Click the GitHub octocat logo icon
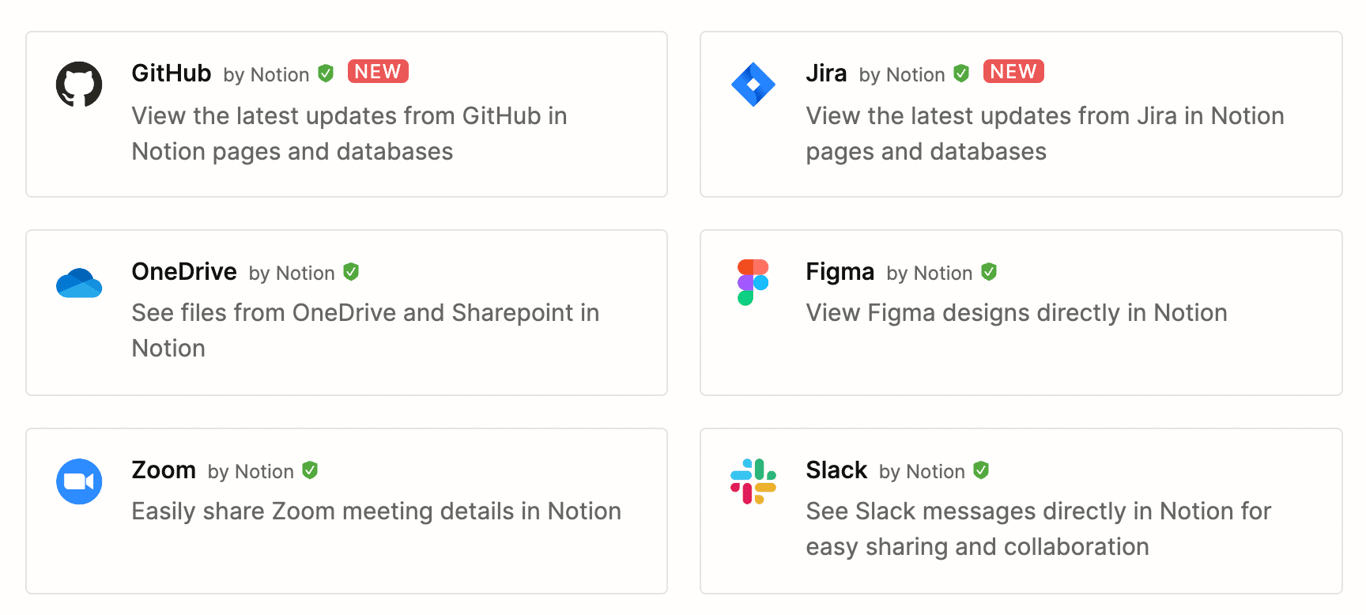Screen dimensions: 1366x615 click(79, 85)
